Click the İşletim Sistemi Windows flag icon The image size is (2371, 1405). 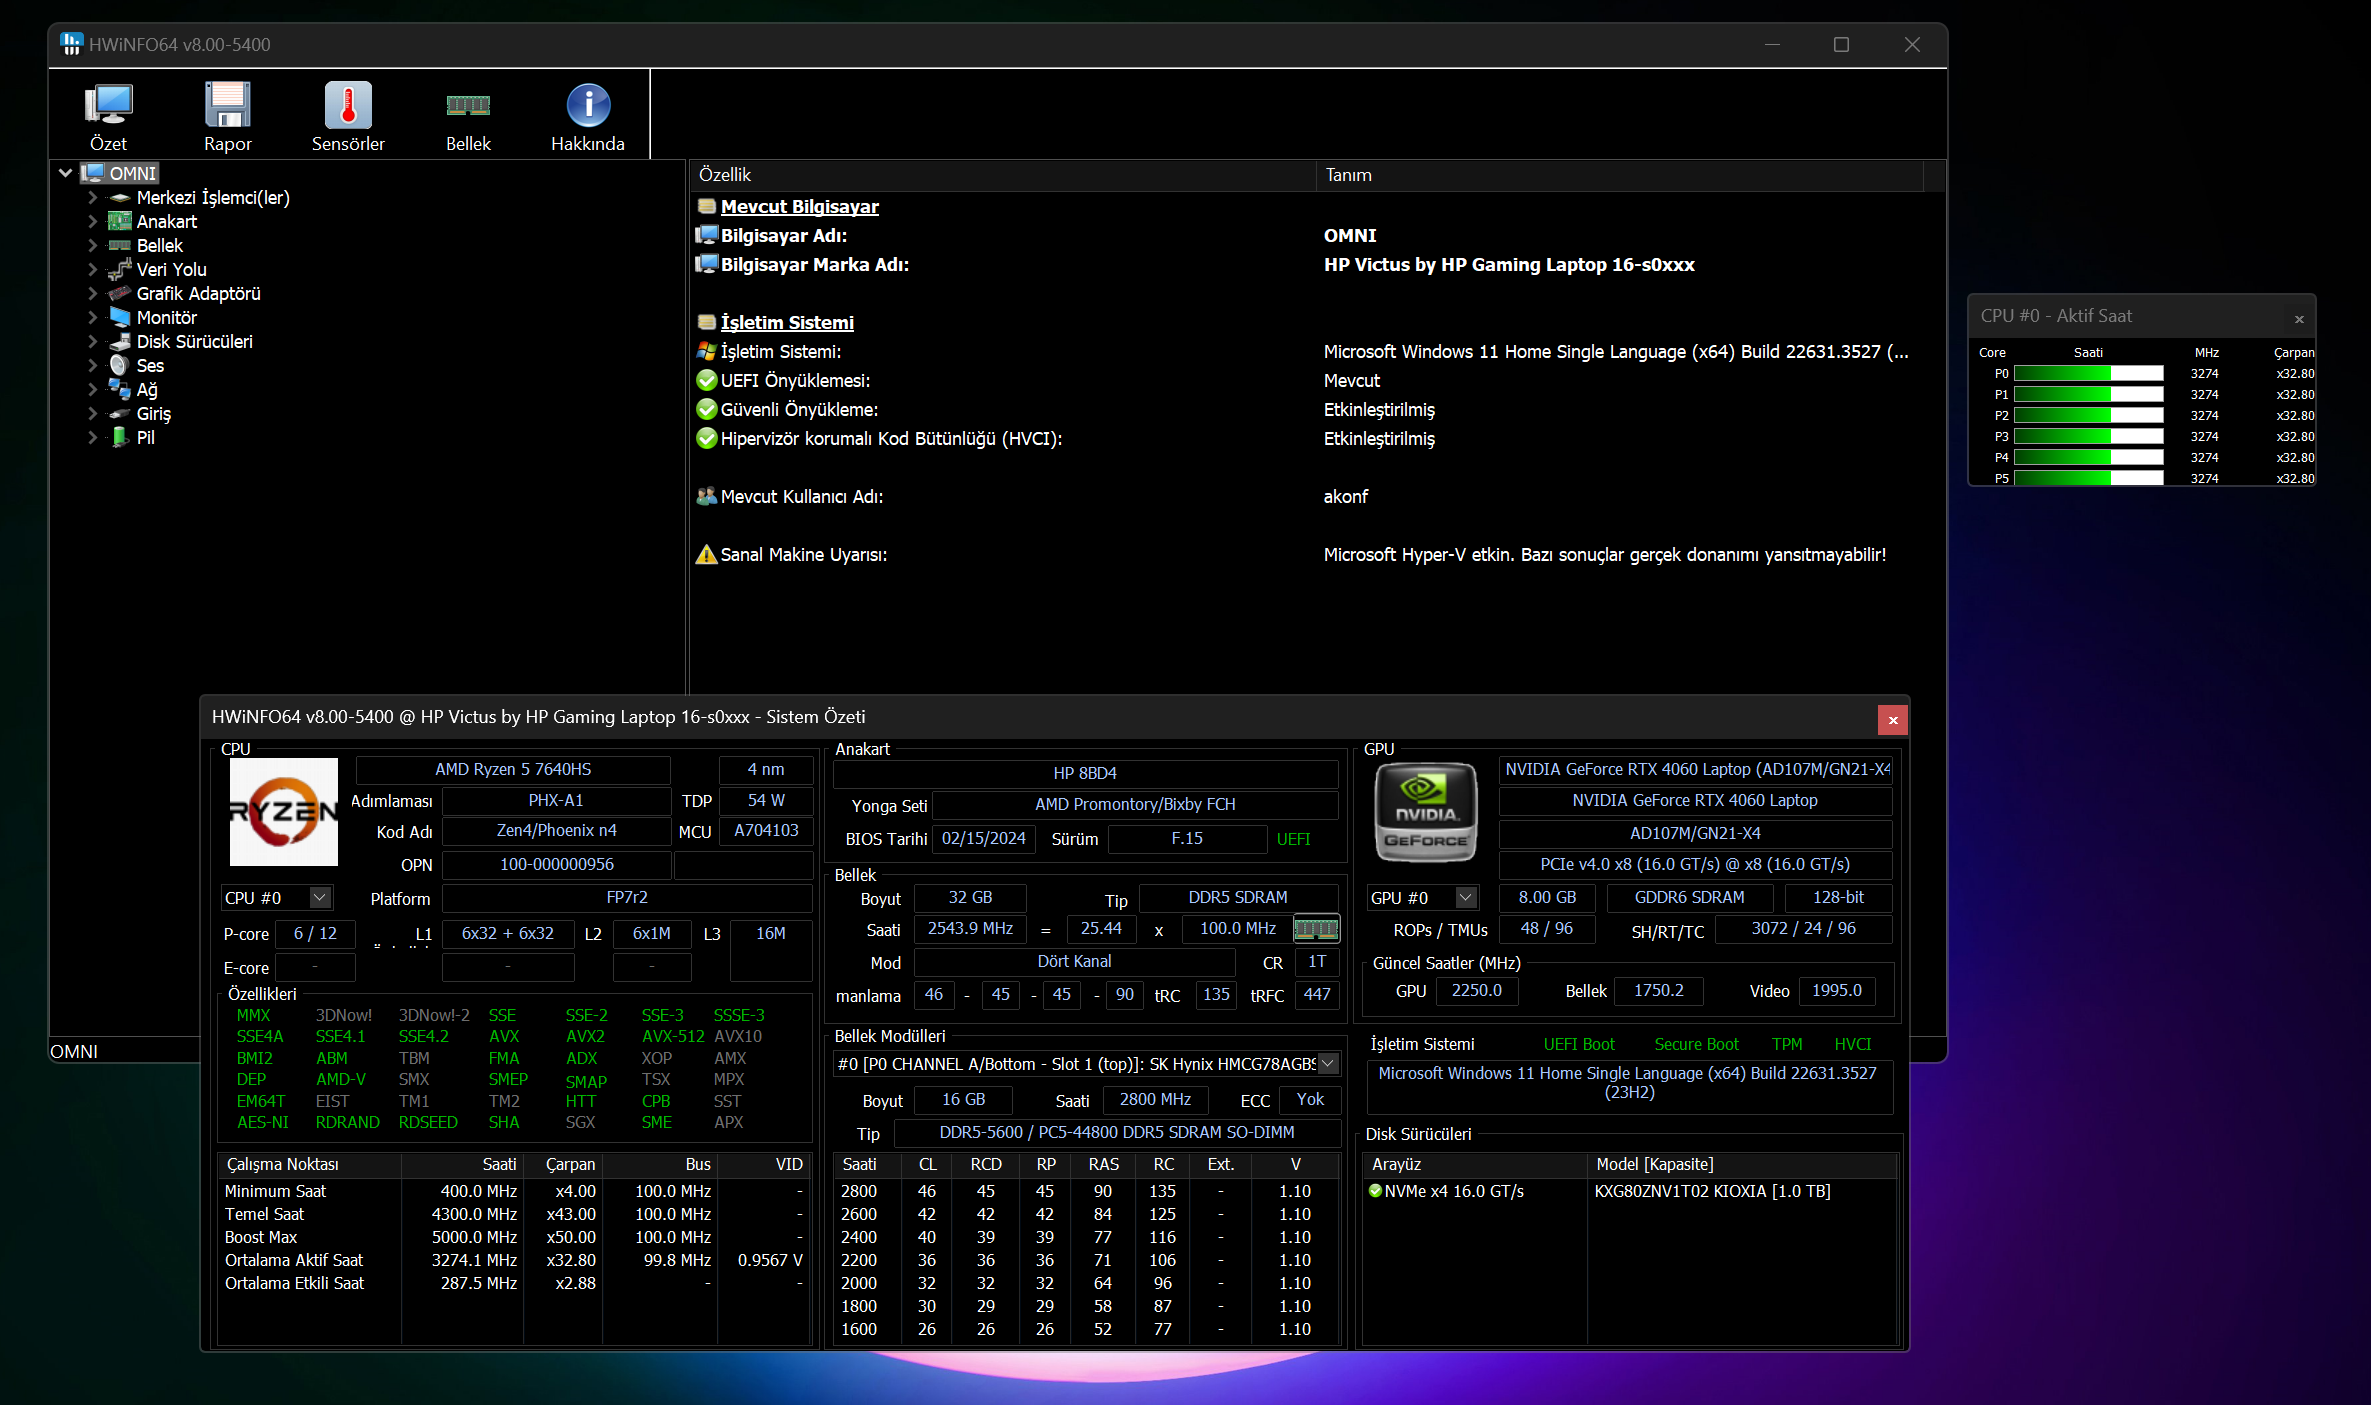click(707, 351)
